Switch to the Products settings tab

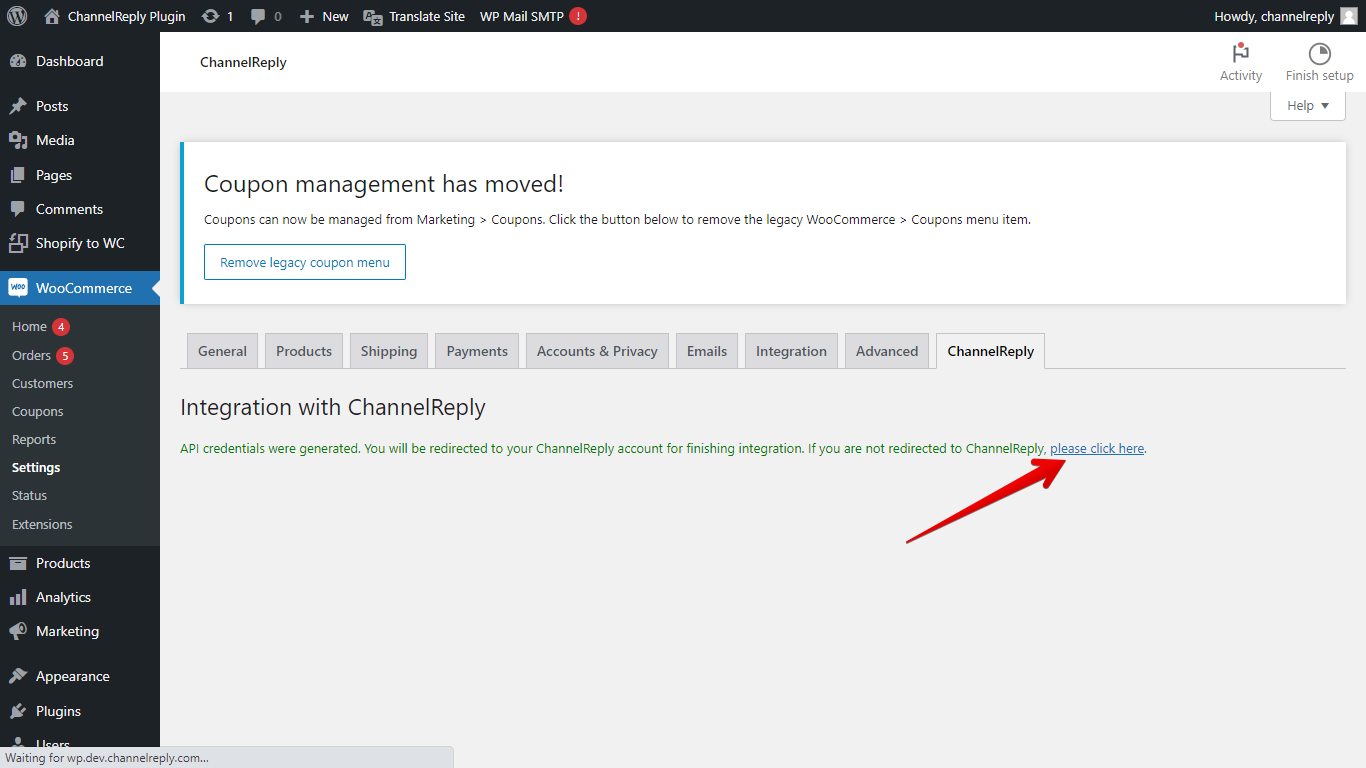coord(304,351)
